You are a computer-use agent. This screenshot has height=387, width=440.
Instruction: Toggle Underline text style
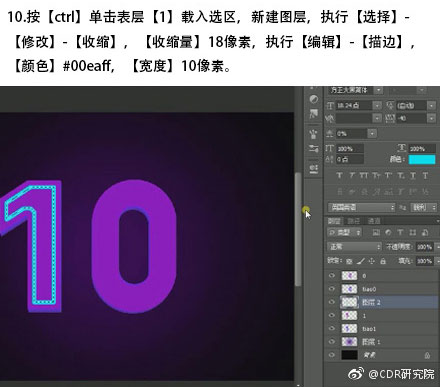tap(413, 176)
